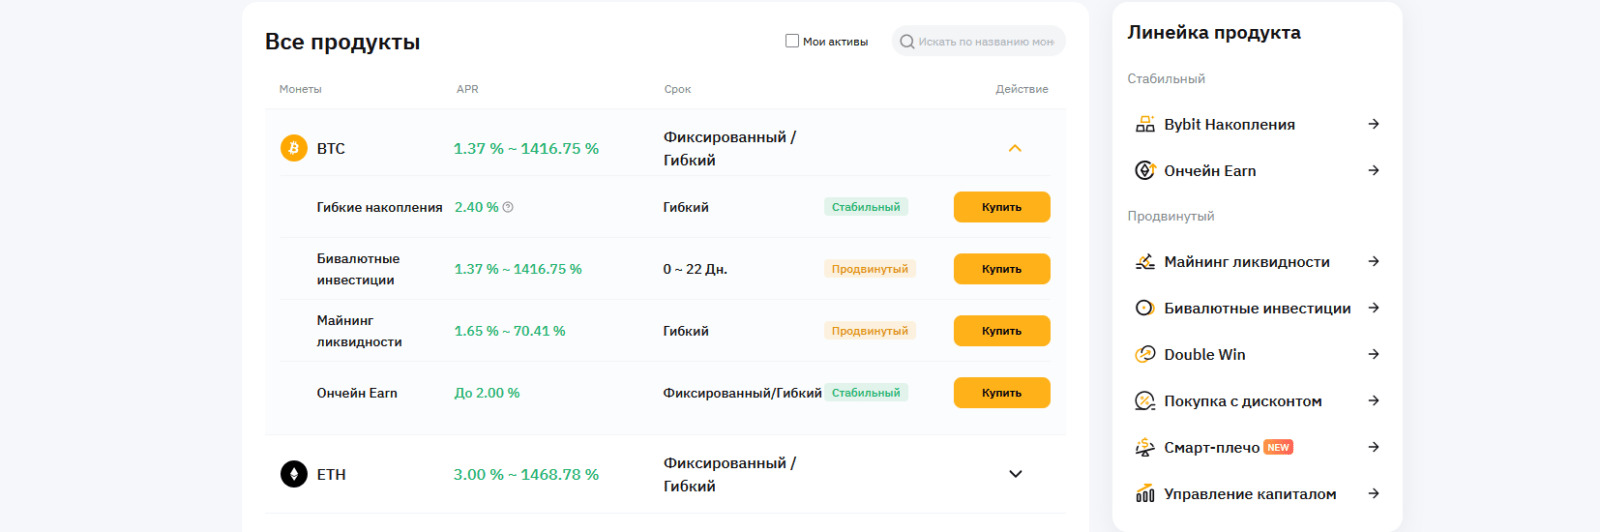Click the Ончейн Earn sidebar icon
This screenshot has height=532, width=1600.
[x=1145, y=171]
